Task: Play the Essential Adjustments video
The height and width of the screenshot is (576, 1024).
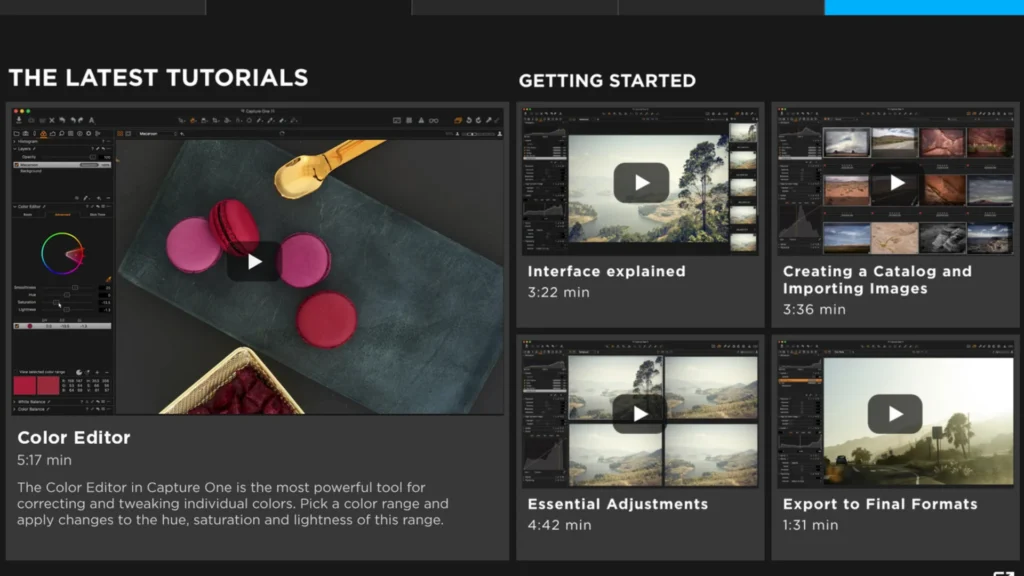Action: pyautogui.click(x=641, y=414)
